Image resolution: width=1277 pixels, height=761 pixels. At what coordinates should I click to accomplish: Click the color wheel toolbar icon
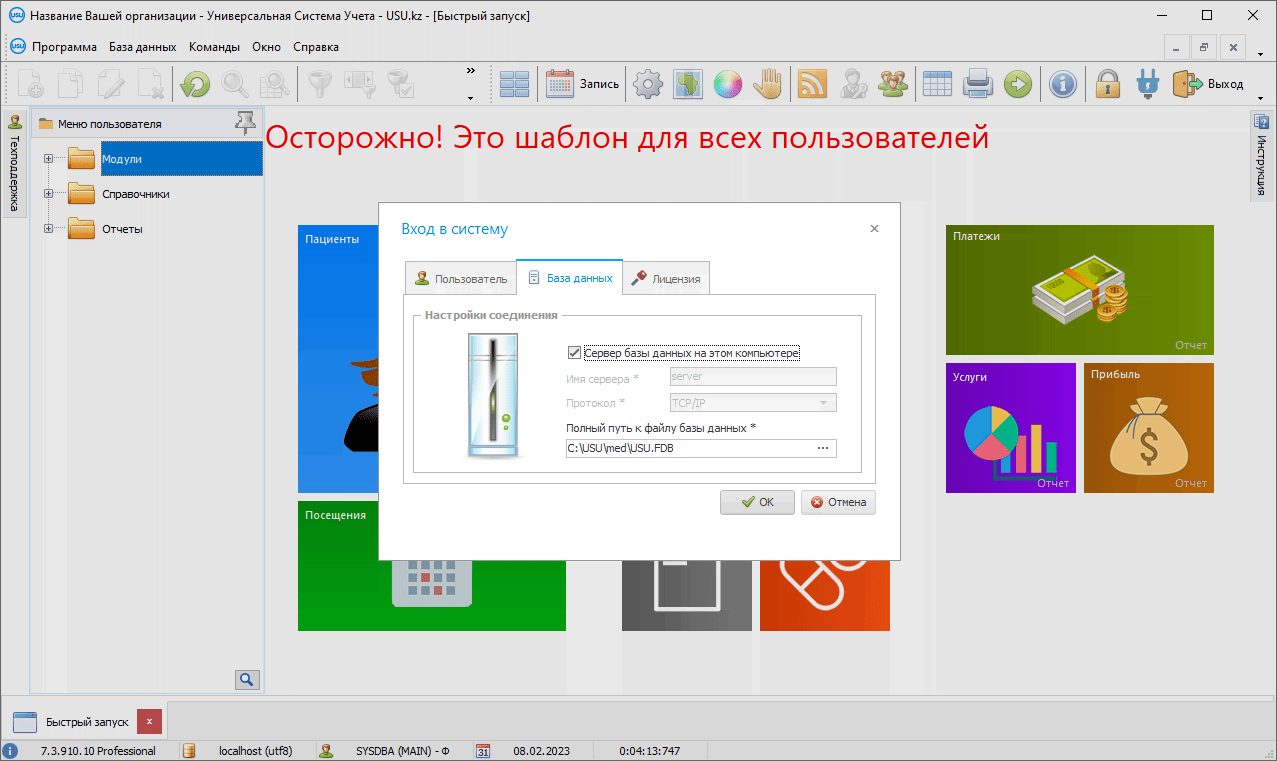coord(727,85)
